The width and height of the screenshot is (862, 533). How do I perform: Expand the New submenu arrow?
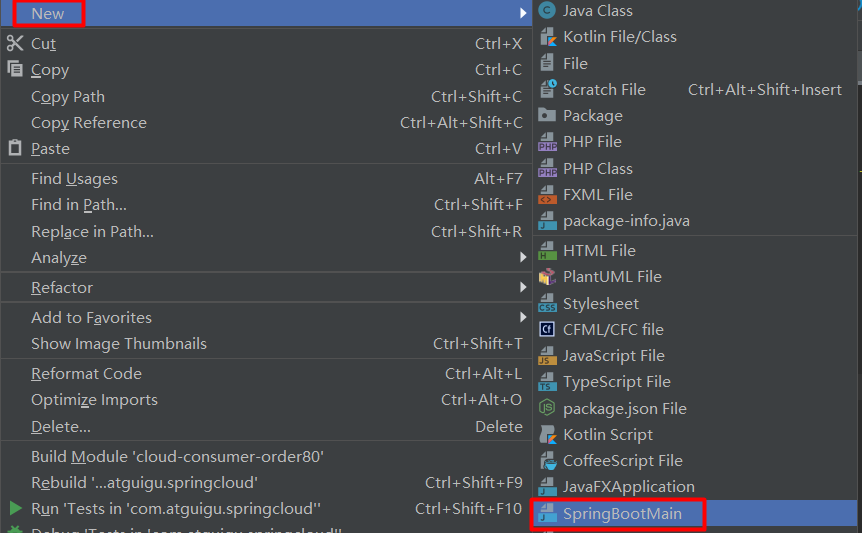tap(522, 13)
